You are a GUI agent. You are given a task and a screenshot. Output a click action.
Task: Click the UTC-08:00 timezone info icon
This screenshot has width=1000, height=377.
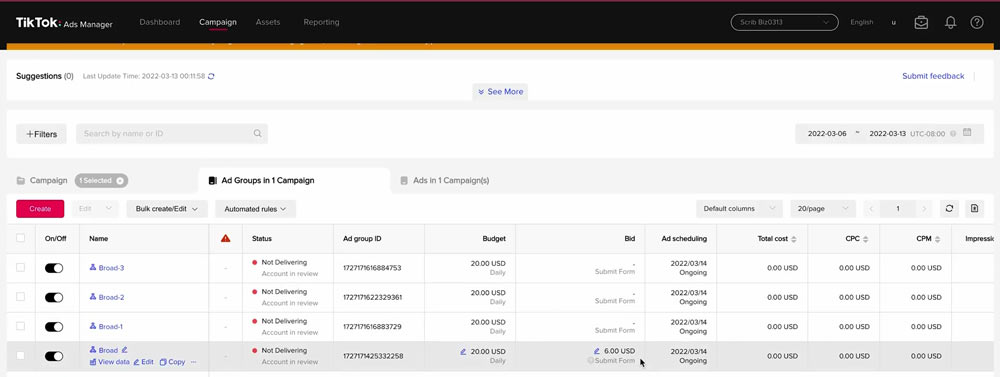point(953,134)
